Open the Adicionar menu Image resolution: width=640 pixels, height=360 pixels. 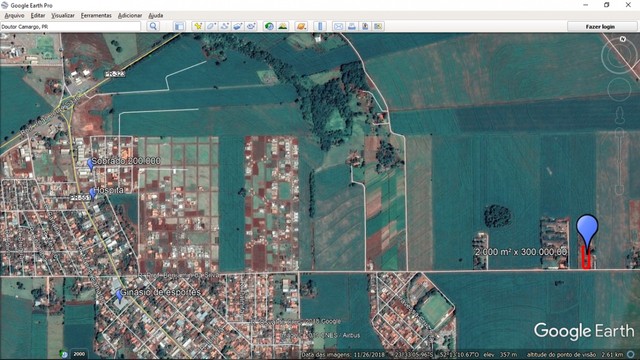coord(130,16)
